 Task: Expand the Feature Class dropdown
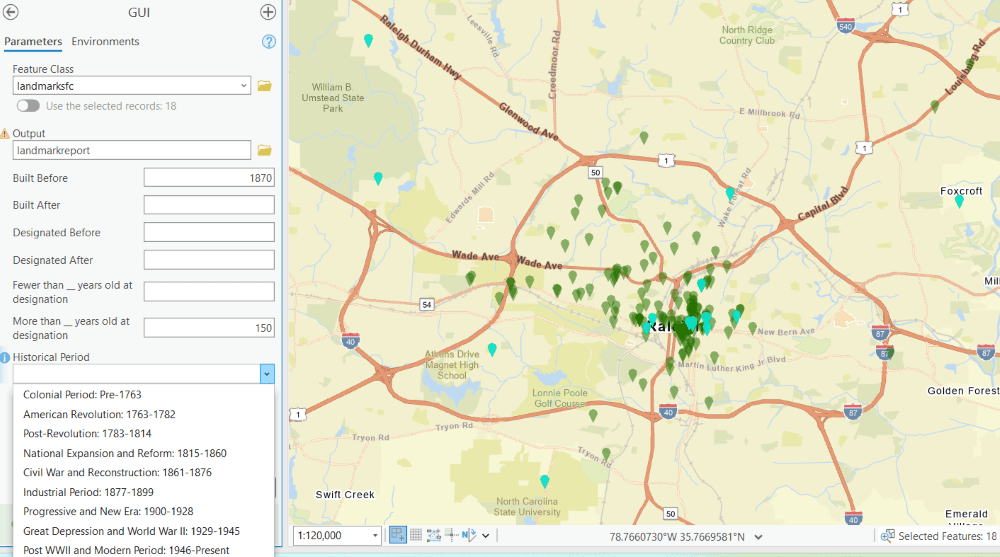243,86
